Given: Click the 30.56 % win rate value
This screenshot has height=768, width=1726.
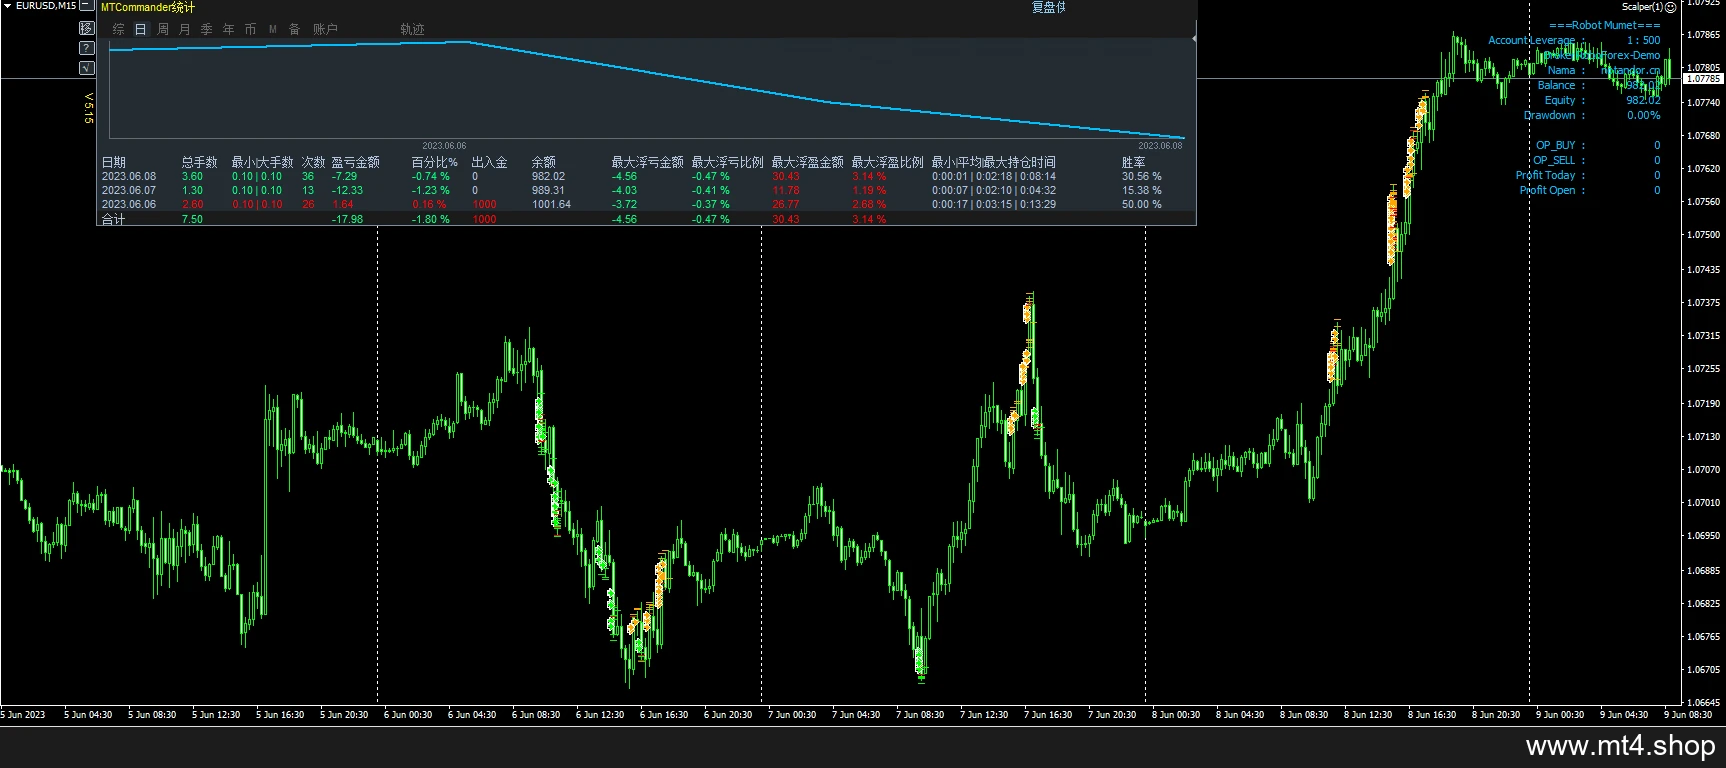Looking at the screenshot, I should 1141,176.
